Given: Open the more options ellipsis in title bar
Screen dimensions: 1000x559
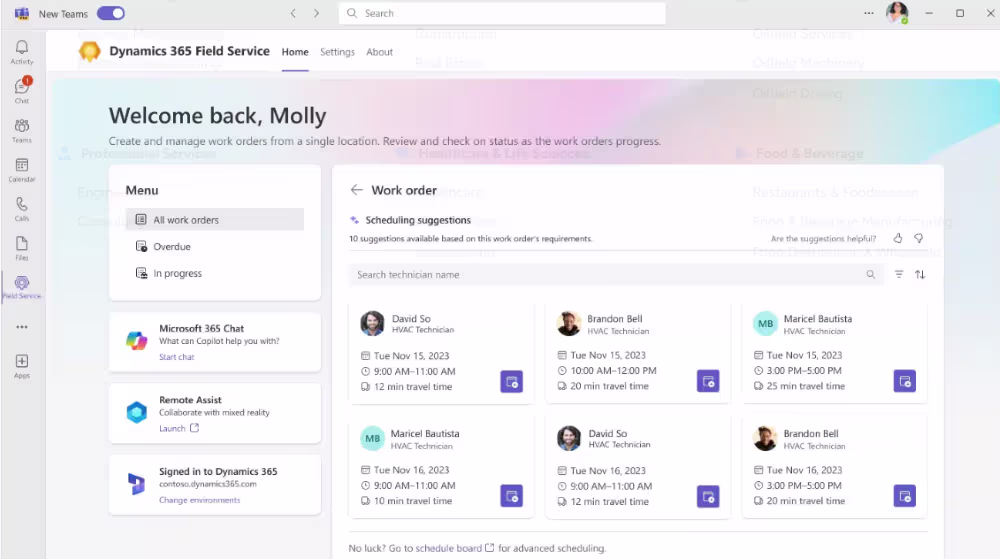Looking at the screenshot, I should pos(868,13).
